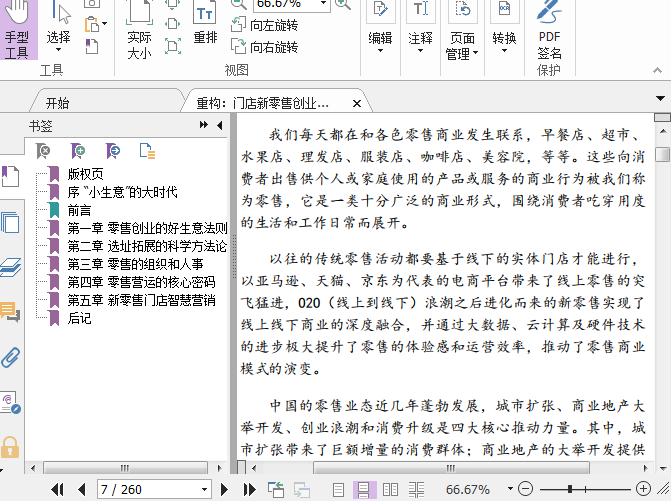The width and height of the screenshot is (671, 501).
Task: Open the Bookmarks sidebar panel icon
Action: (x=10, y=176)
